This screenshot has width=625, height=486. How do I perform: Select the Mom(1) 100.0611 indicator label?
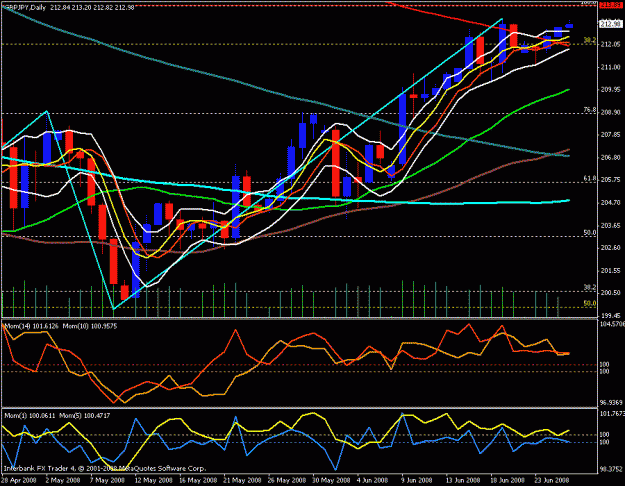(30, 416)
